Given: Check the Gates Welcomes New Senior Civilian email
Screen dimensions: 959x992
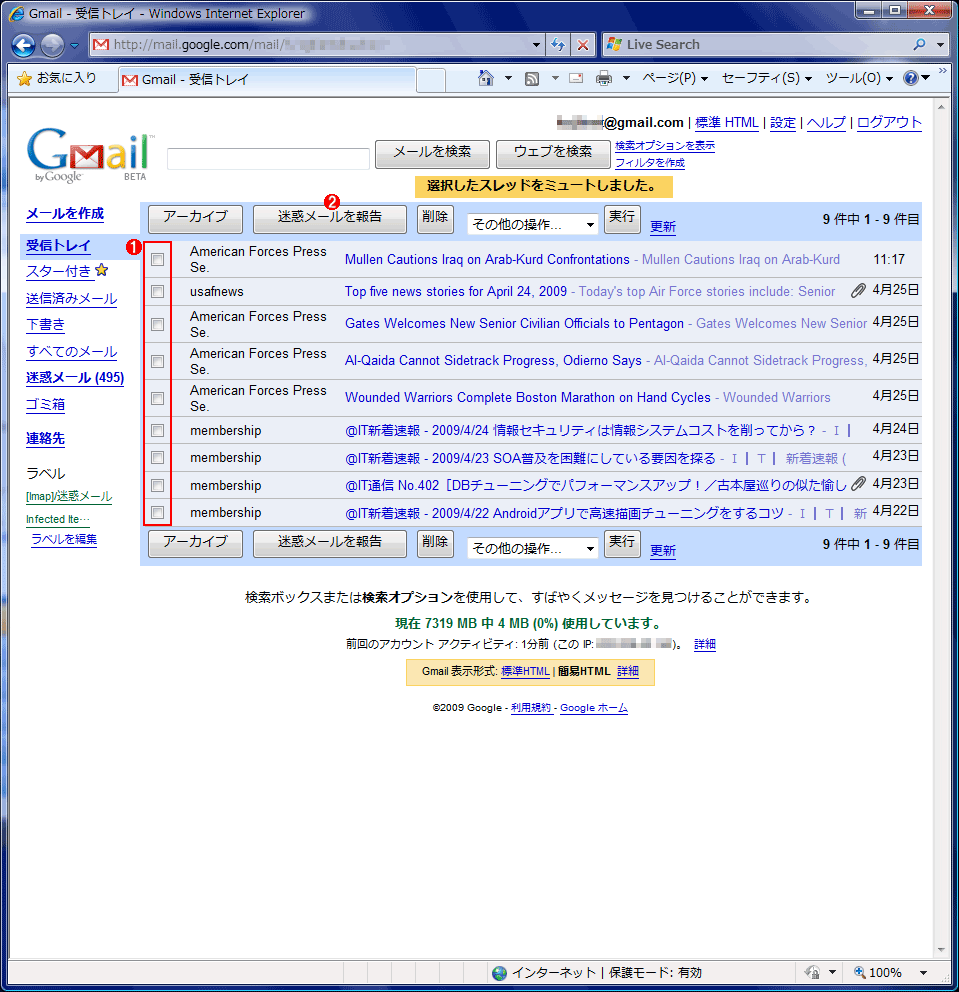Looking at the screenshot, I should pos(158,324).
